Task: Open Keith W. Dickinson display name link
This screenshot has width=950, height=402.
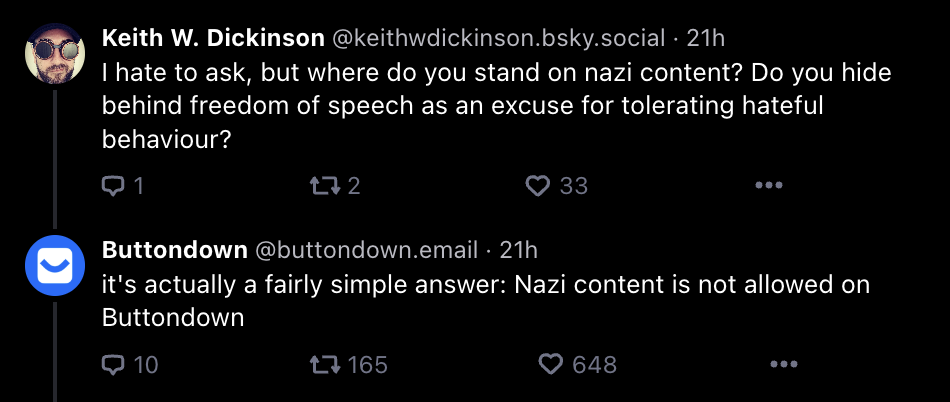Action: 213,39
